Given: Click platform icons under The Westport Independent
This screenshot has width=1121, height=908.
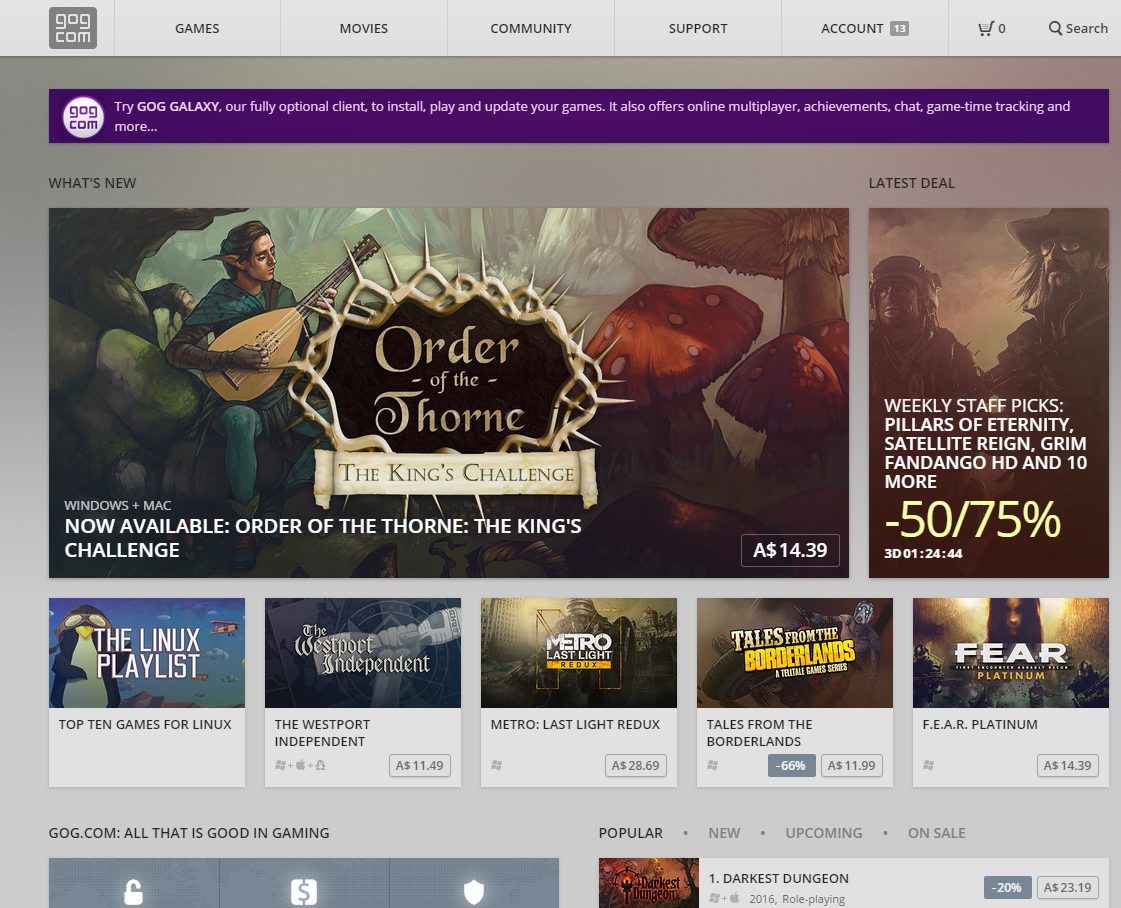Looking at the screenshot, I should (x=300, y=765).
